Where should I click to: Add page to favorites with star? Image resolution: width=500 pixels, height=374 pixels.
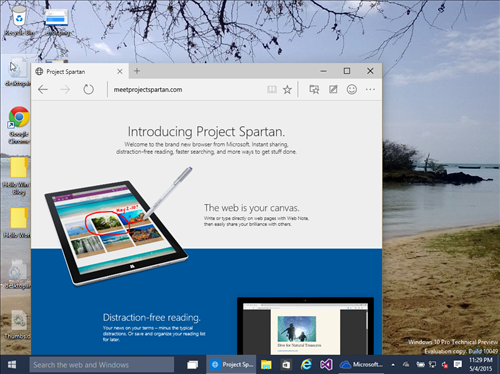[x=287, y=89]
